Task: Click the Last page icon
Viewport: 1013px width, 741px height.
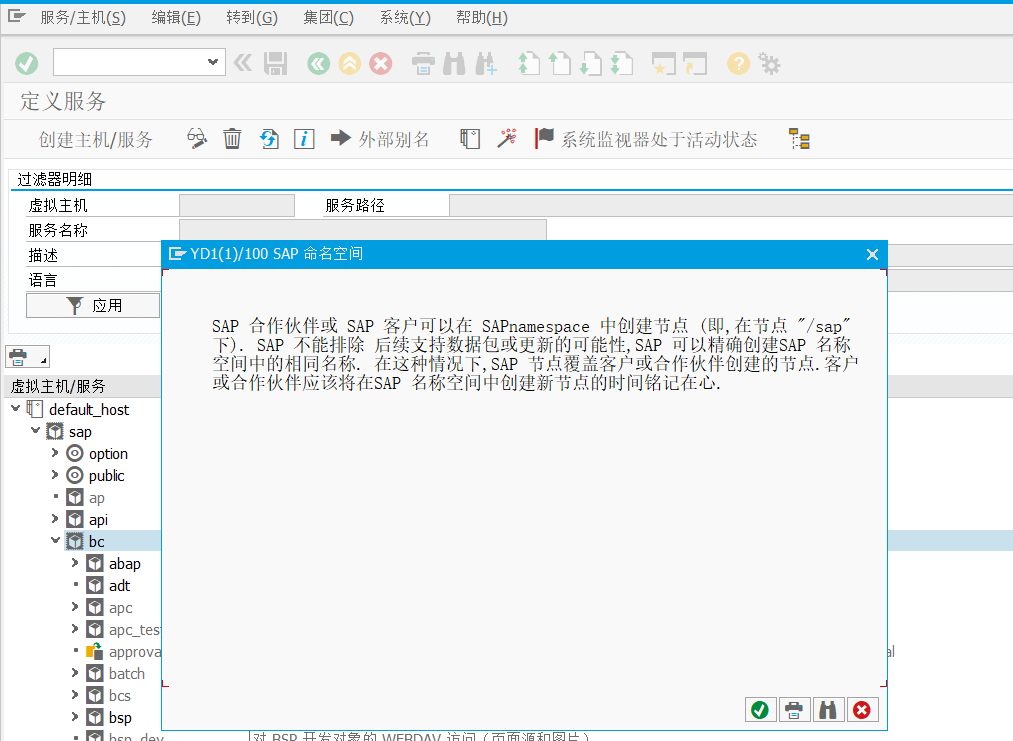Action: [x=622, y=63]
